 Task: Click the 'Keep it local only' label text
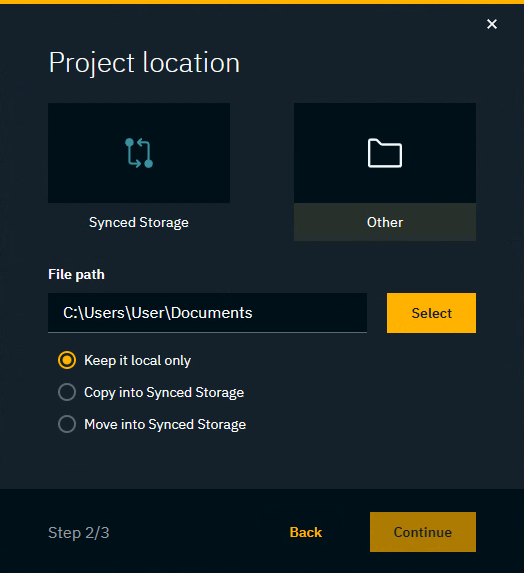(x=137, y=360)
